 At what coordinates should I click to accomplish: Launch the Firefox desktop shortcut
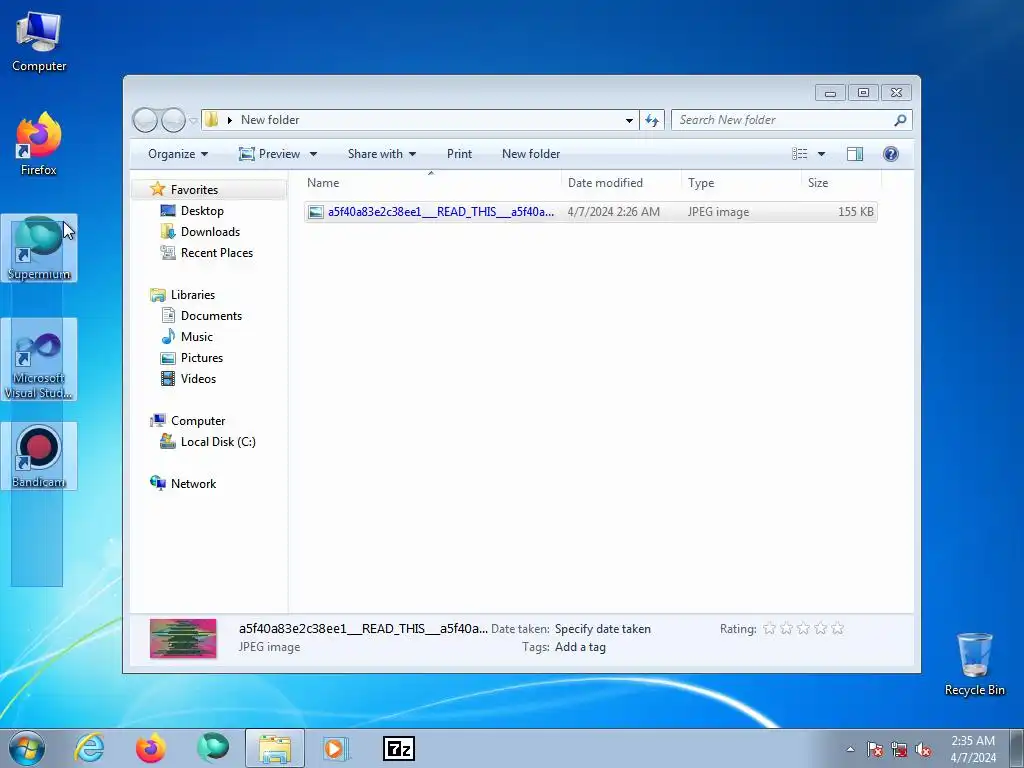[x=39, y=144]
